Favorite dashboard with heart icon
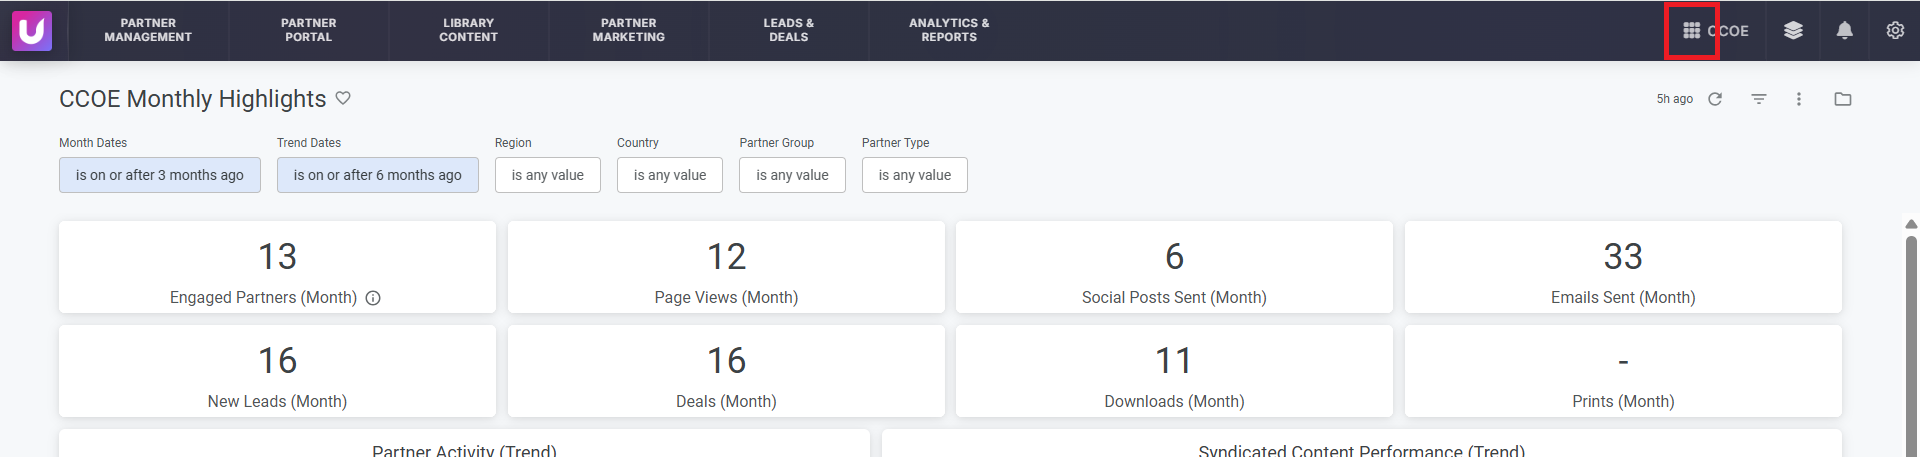1920x457 pixels. [343, 98]
